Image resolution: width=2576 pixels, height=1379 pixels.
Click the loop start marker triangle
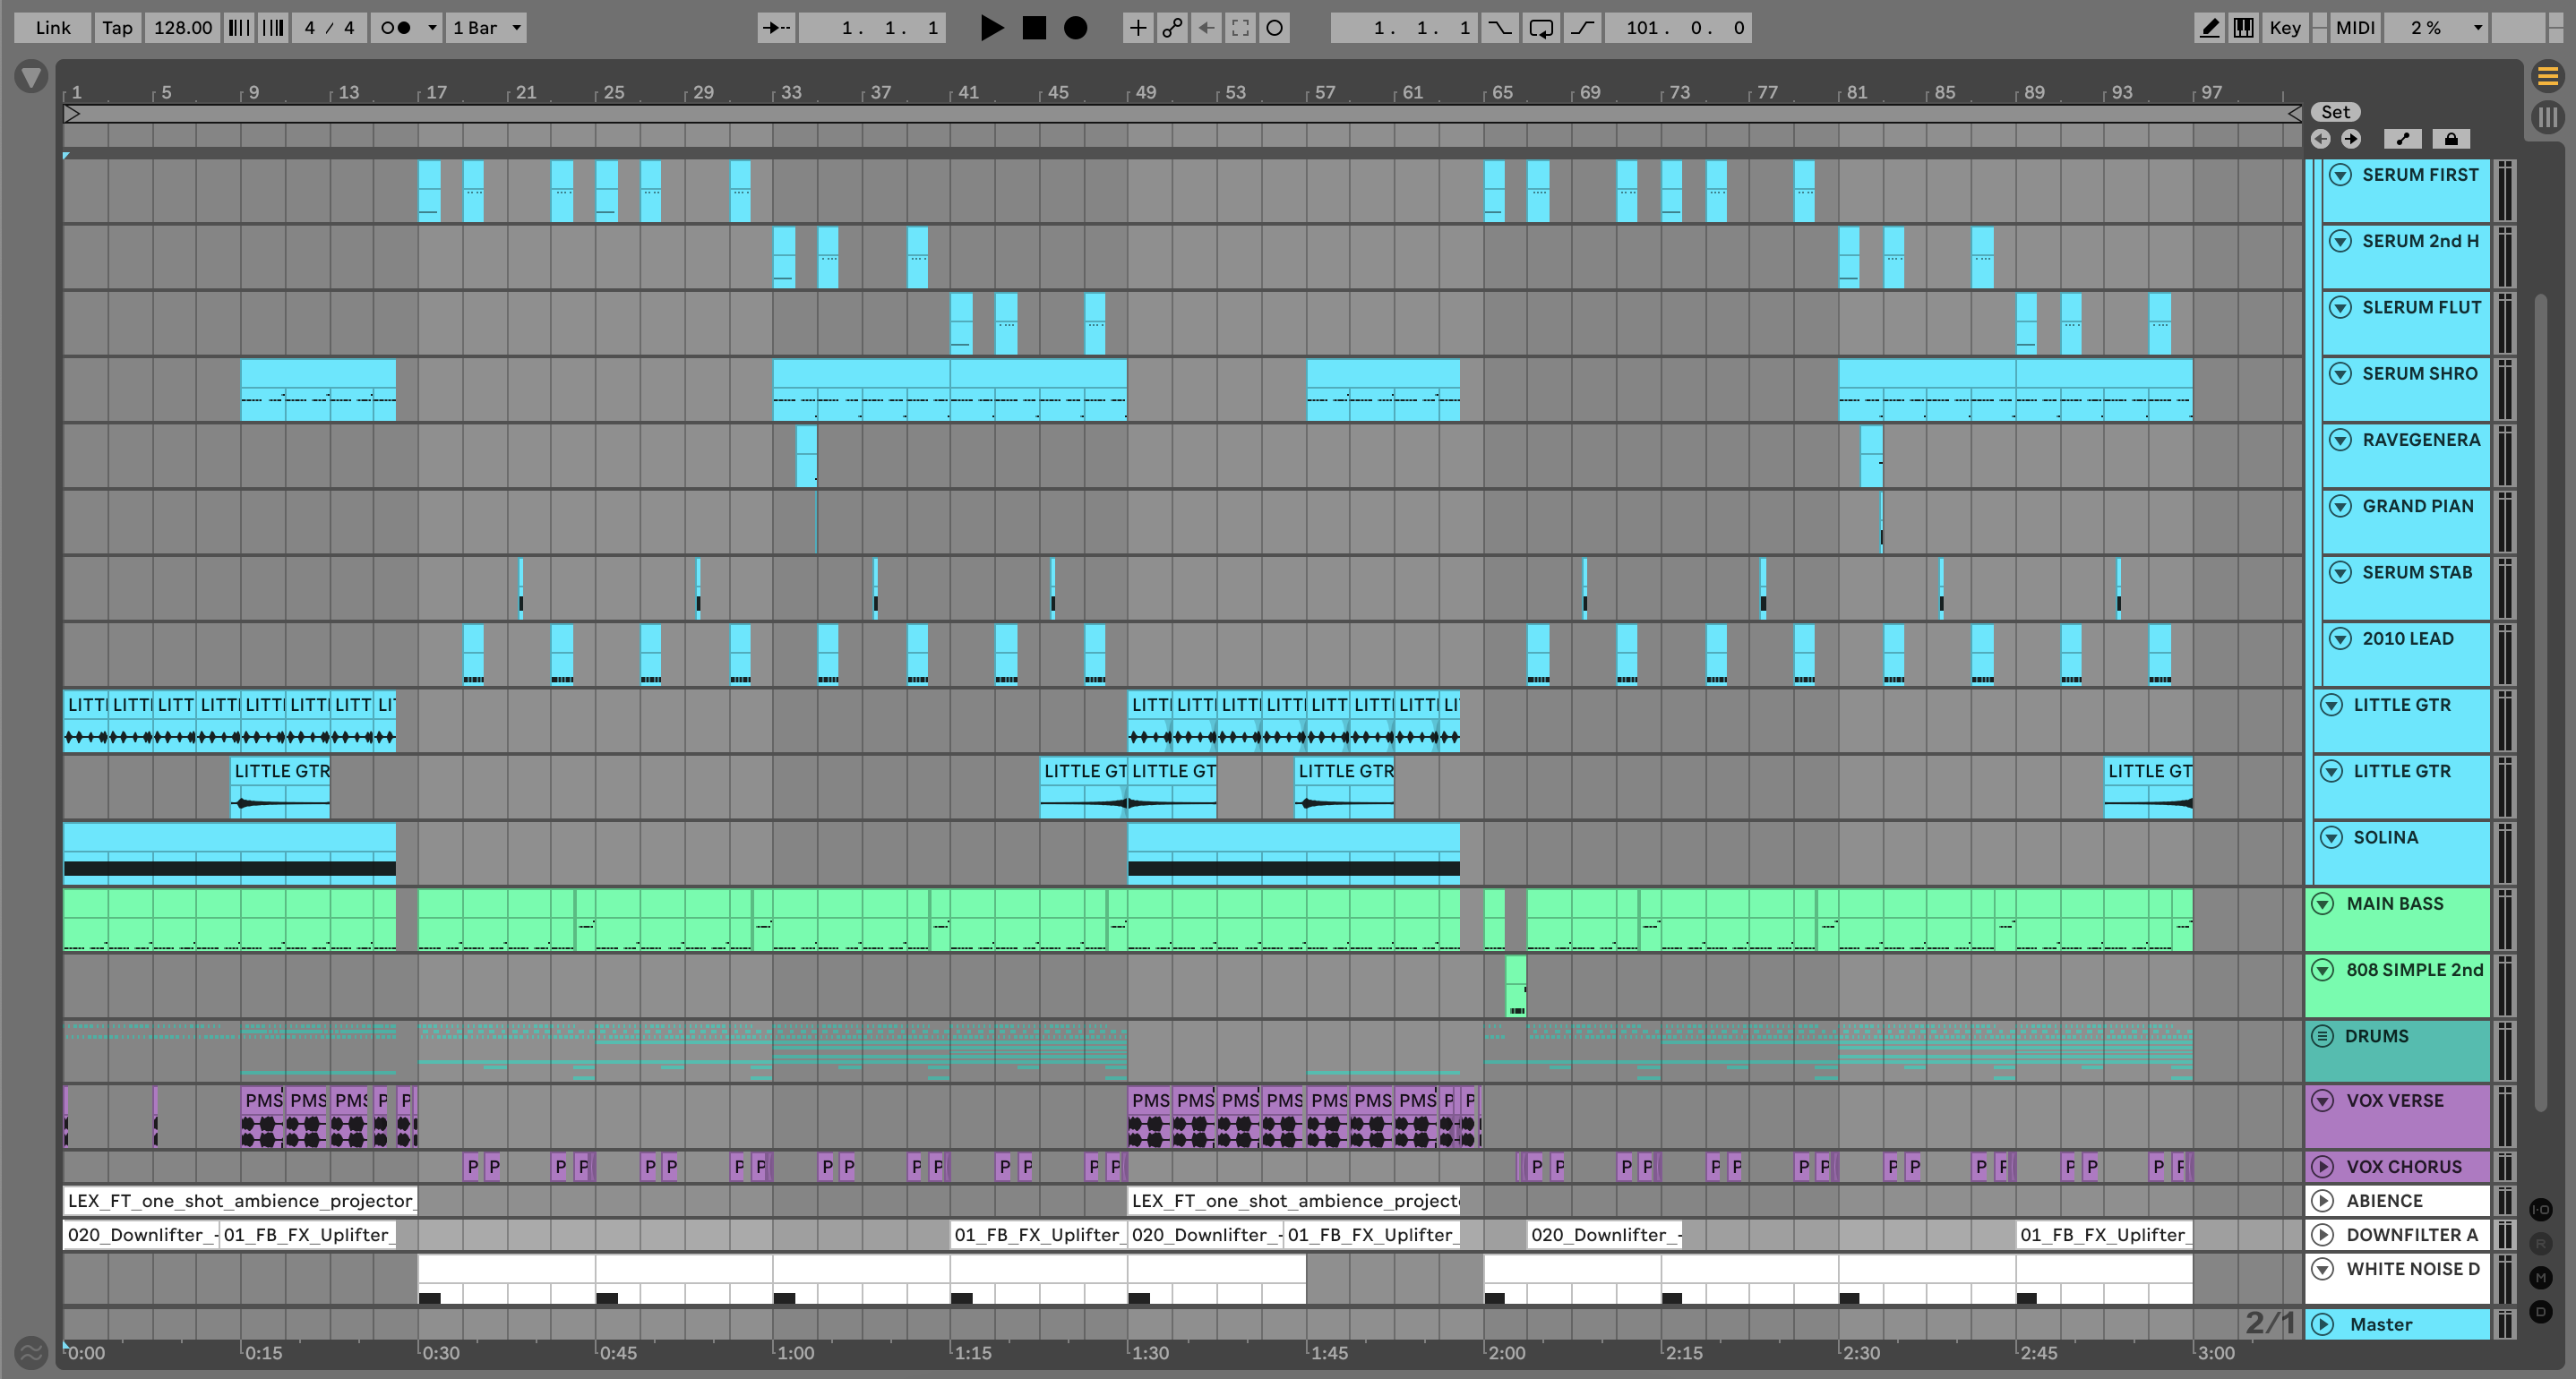pyautogui.click(x=72, y=114)
